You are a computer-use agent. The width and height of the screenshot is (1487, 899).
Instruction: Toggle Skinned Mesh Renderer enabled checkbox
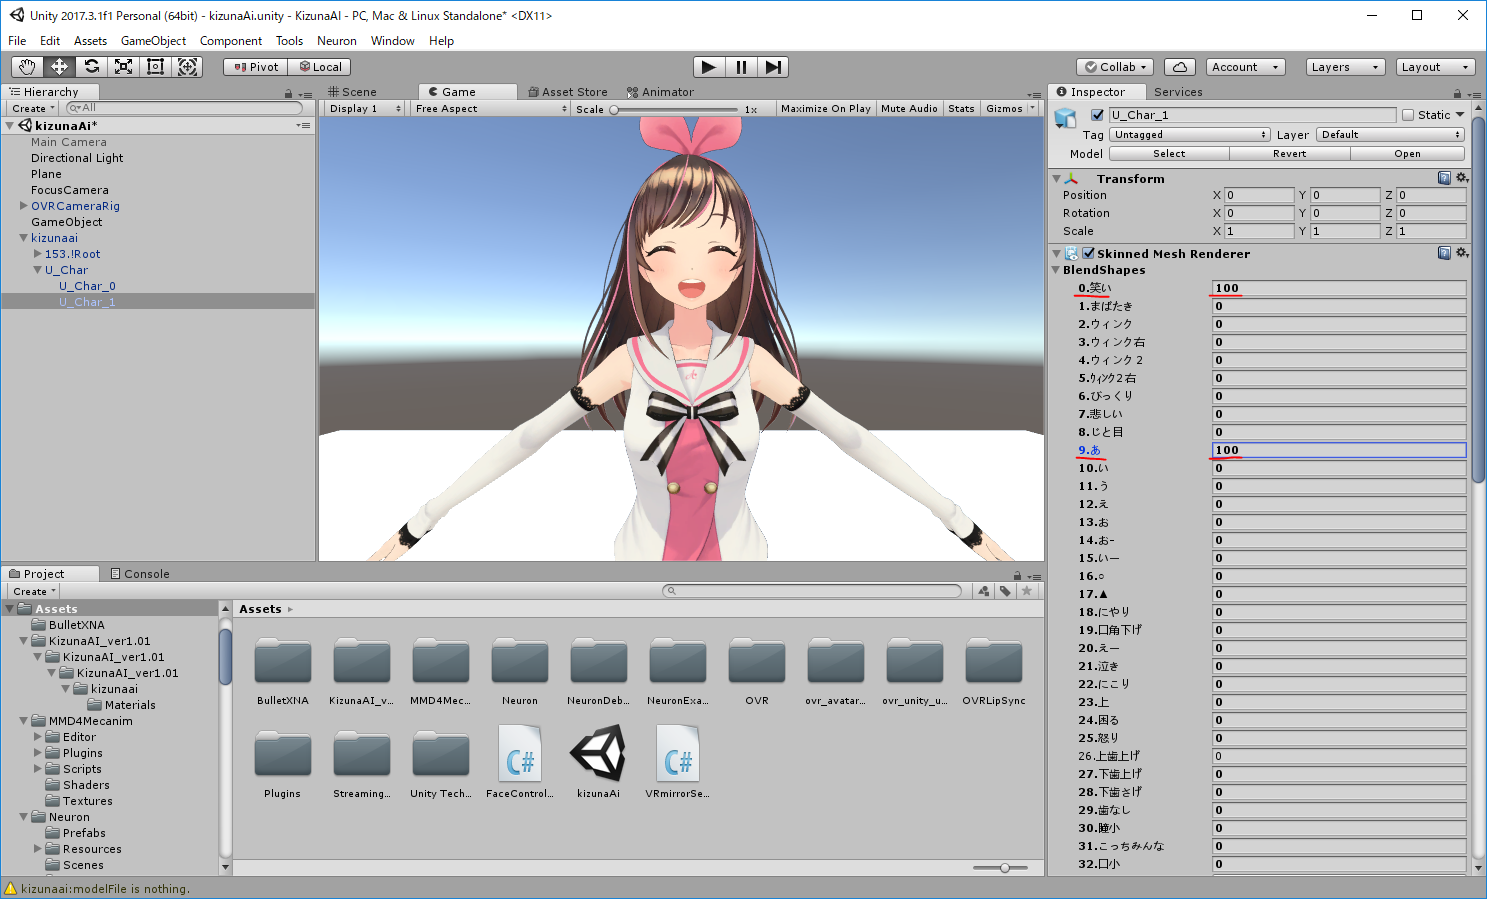click(1088, 253)
